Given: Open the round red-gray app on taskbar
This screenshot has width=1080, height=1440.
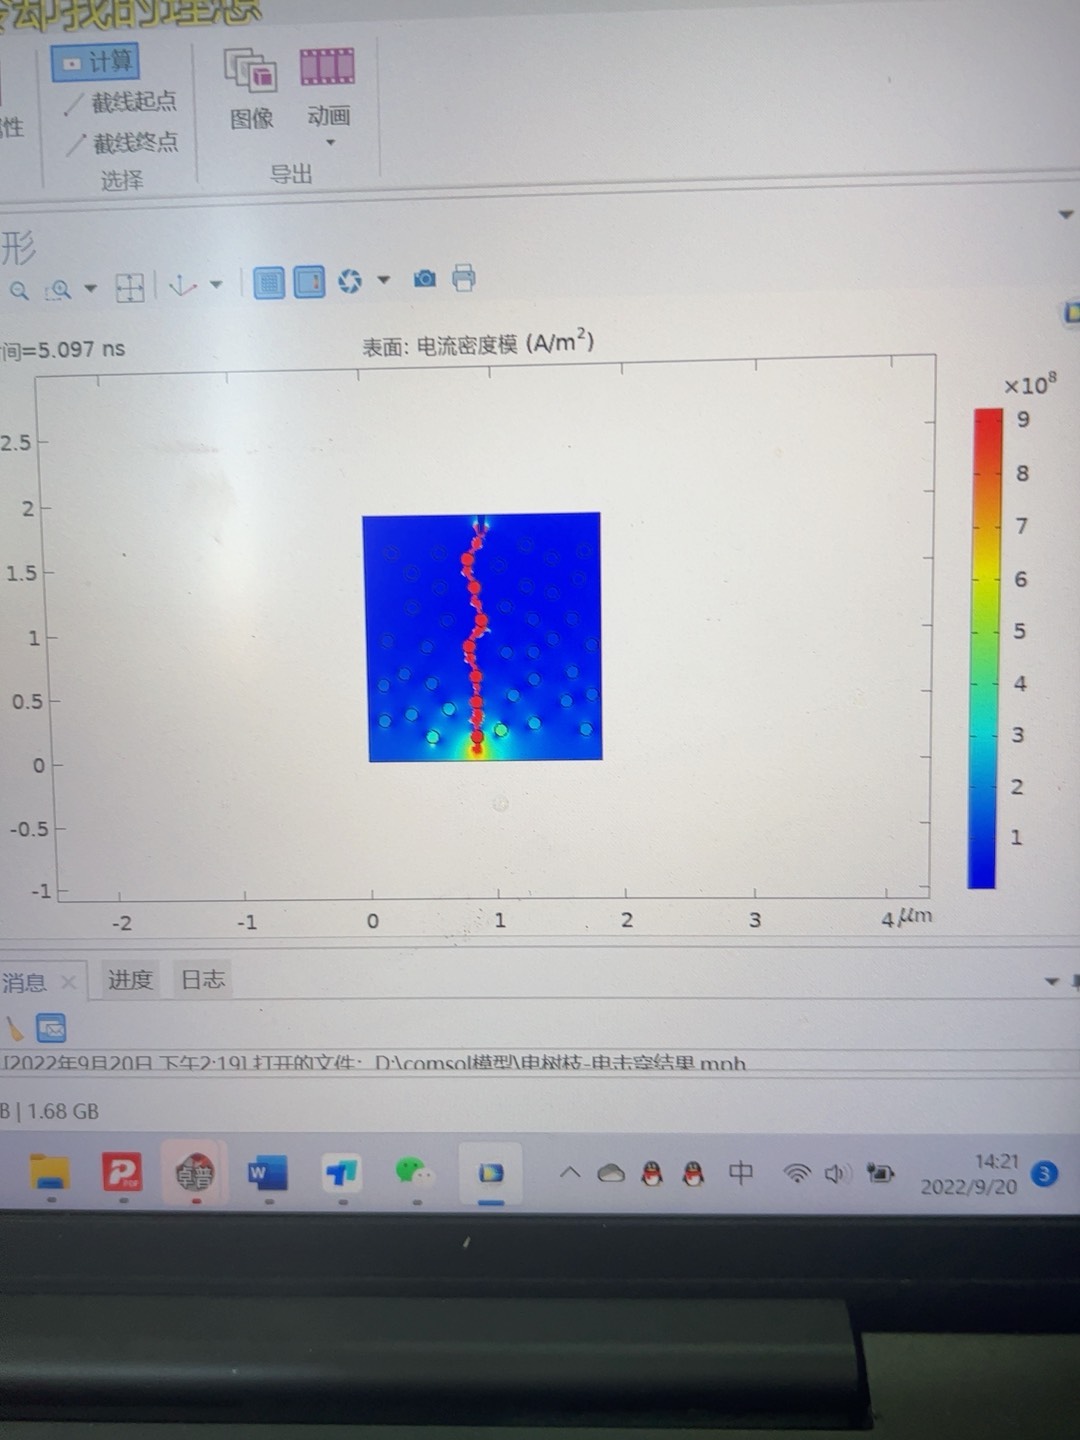Looking at the screenshot, I should (x=195, y=1172).
